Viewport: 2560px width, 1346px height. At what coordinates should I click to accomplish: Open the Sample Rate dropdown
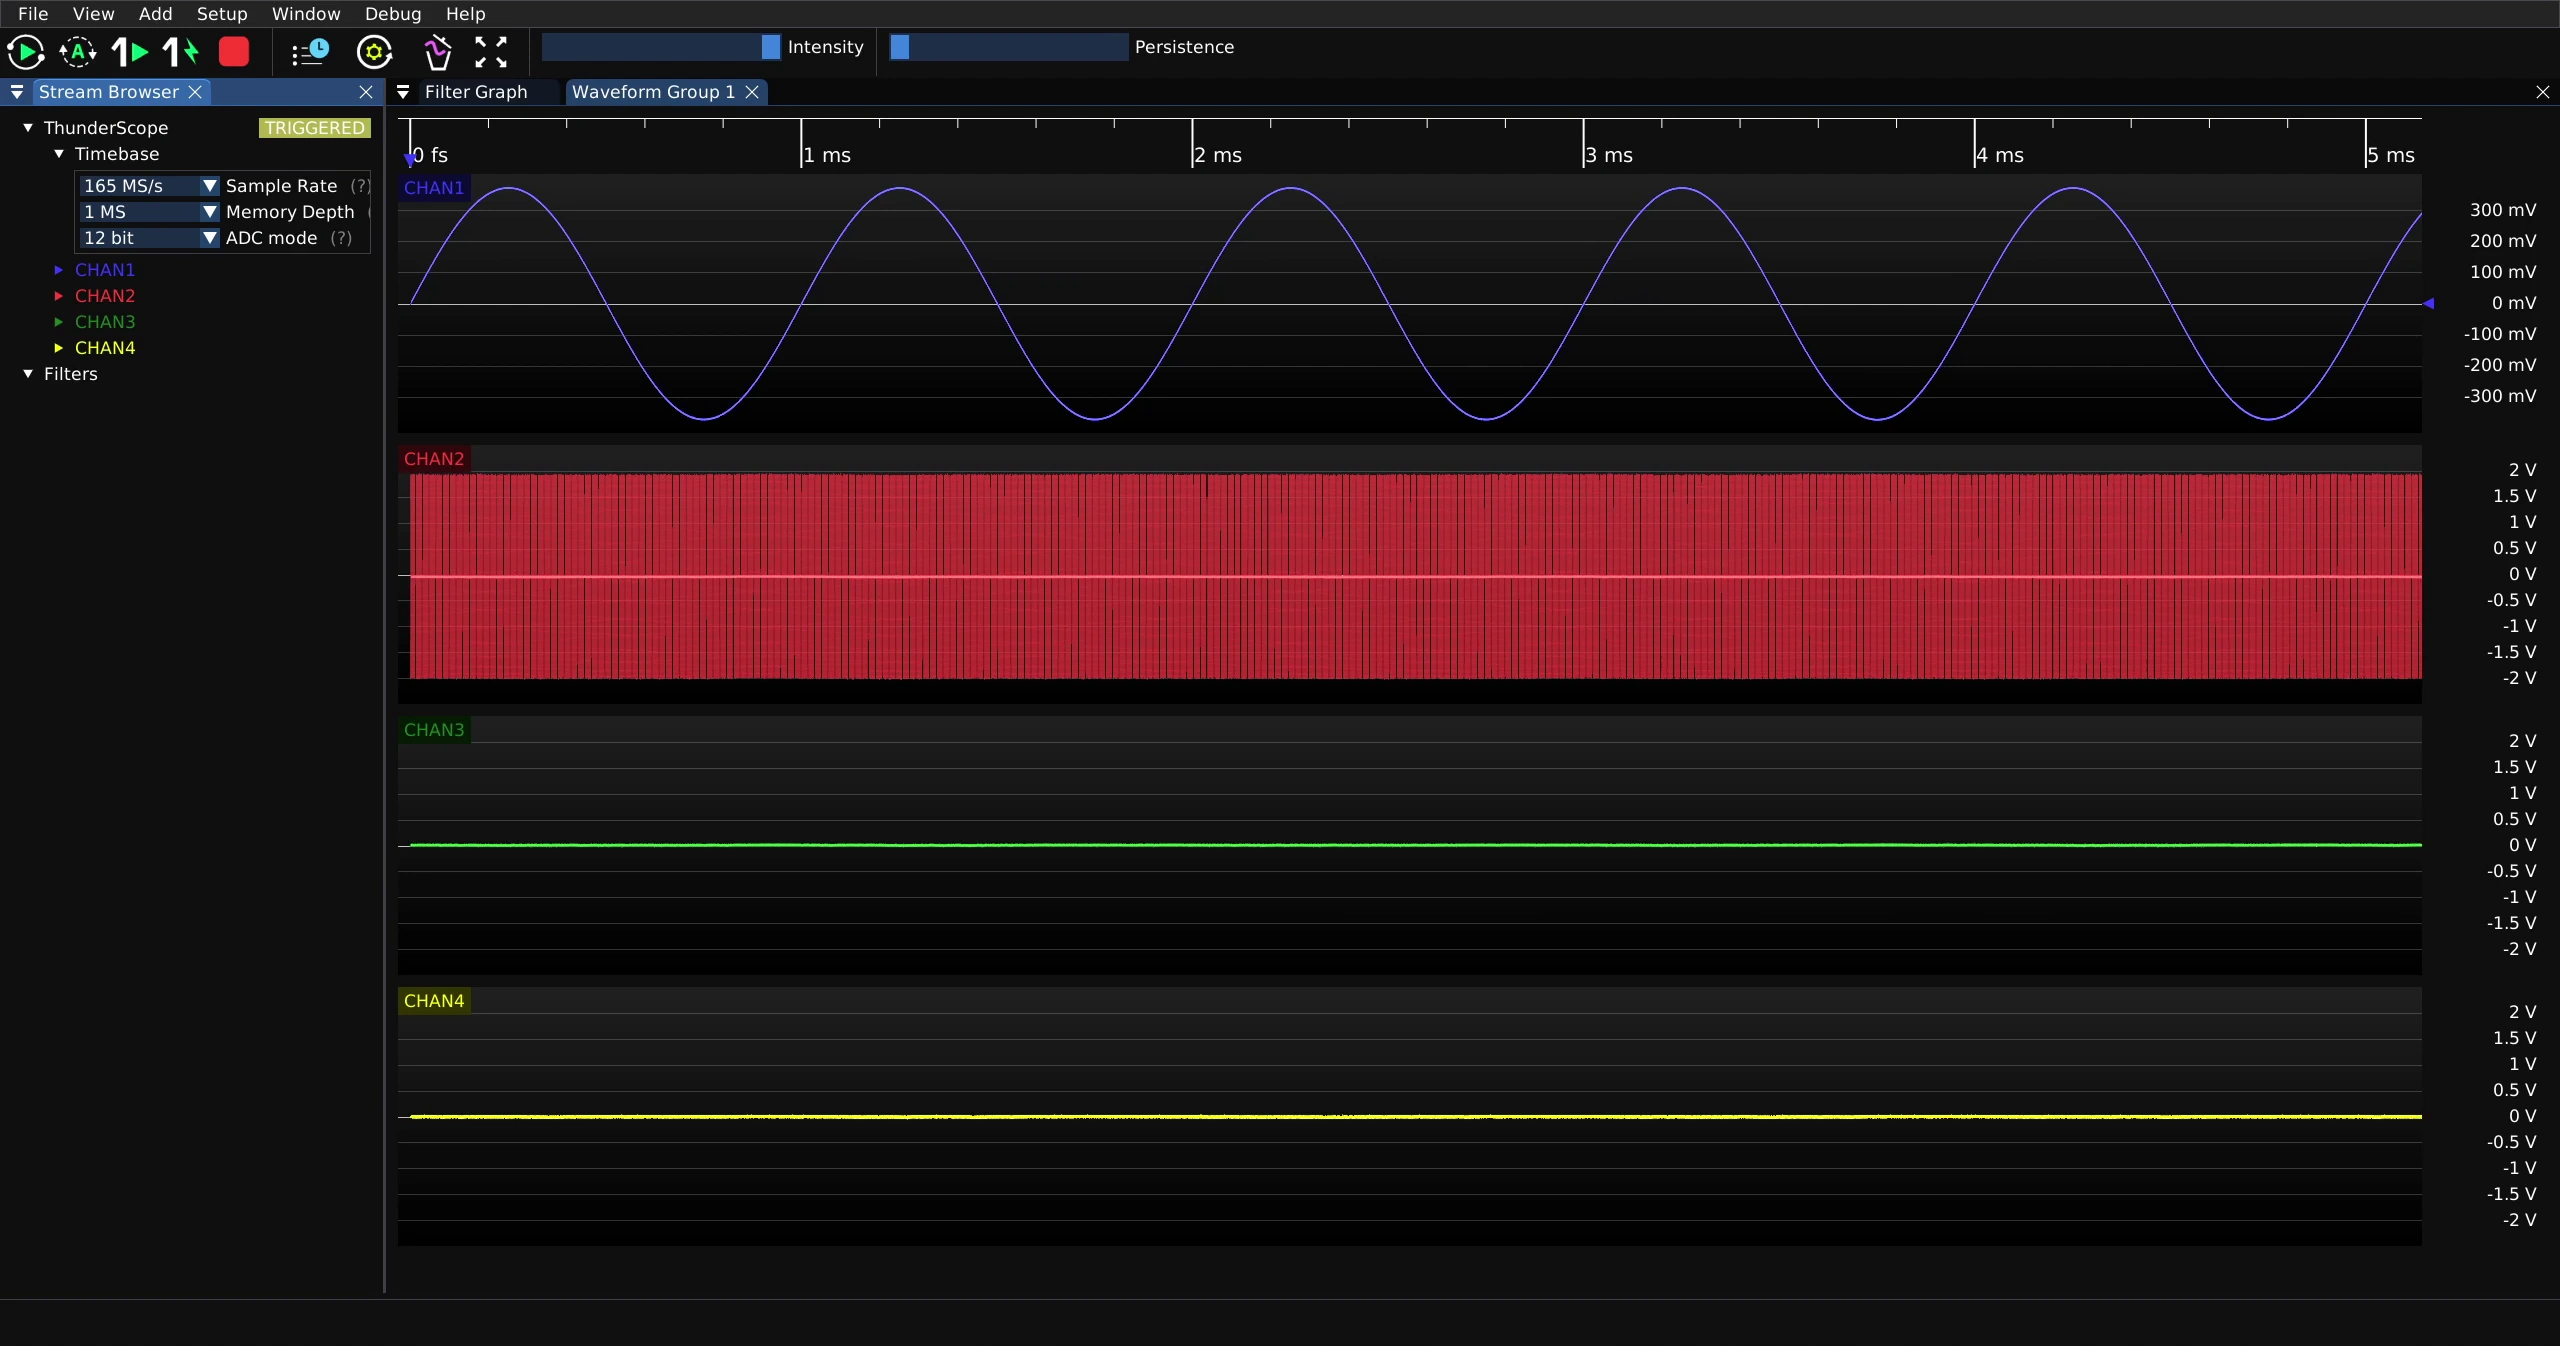[x=149, y=186]
